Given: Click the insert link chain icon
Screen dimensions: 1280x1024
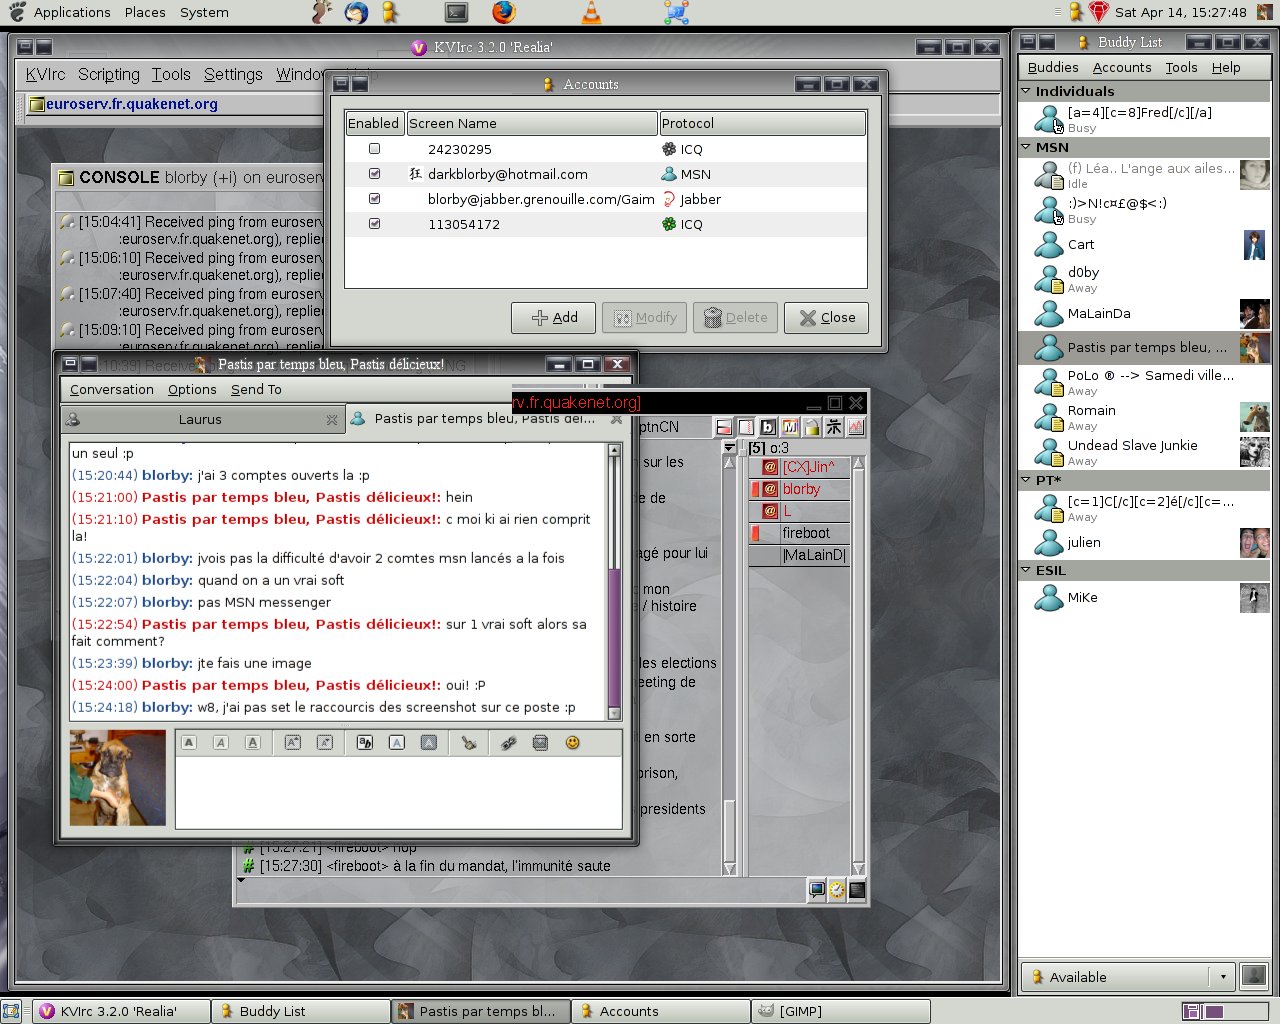Looking at the screenshot, I should click(x=508, y=743).
